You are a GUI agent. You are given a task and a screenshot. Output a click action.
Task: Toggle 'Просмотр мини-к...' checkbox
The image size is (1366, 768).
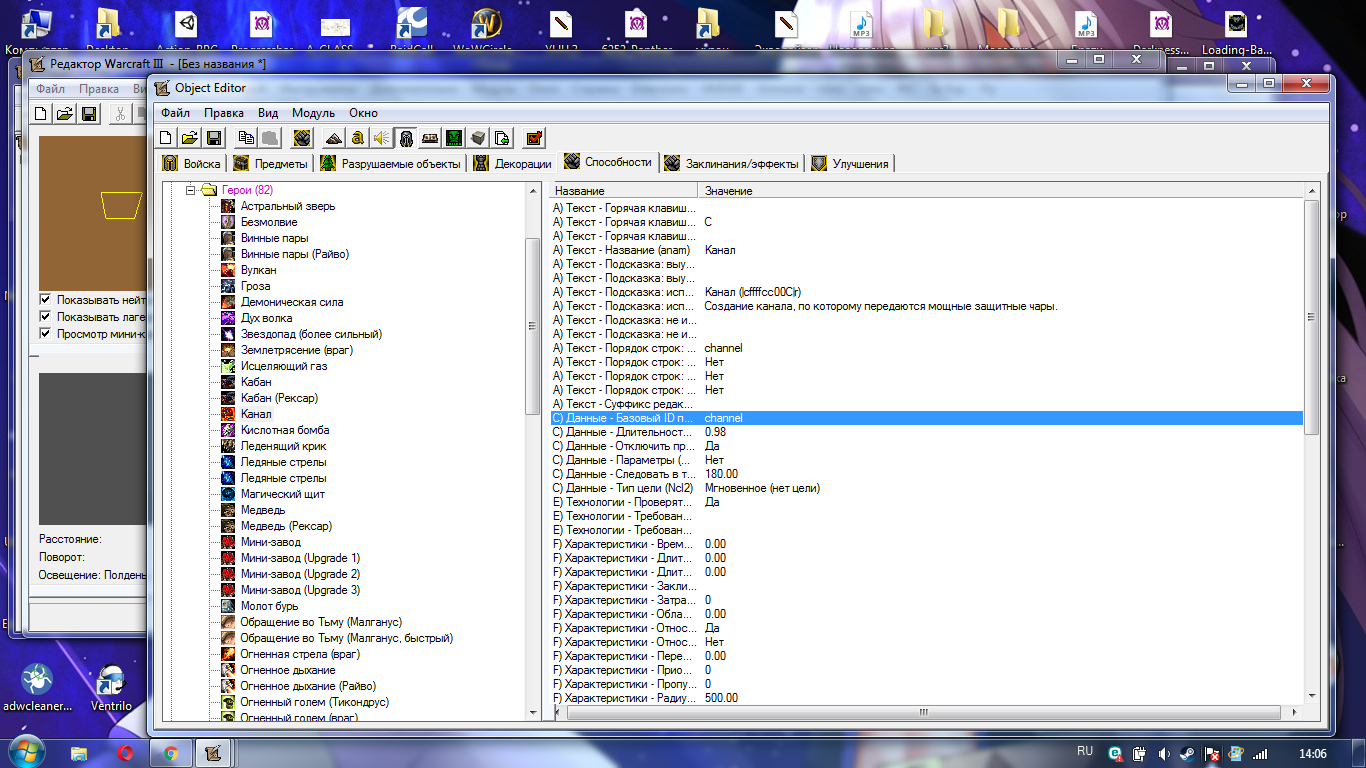coord(45,334)
